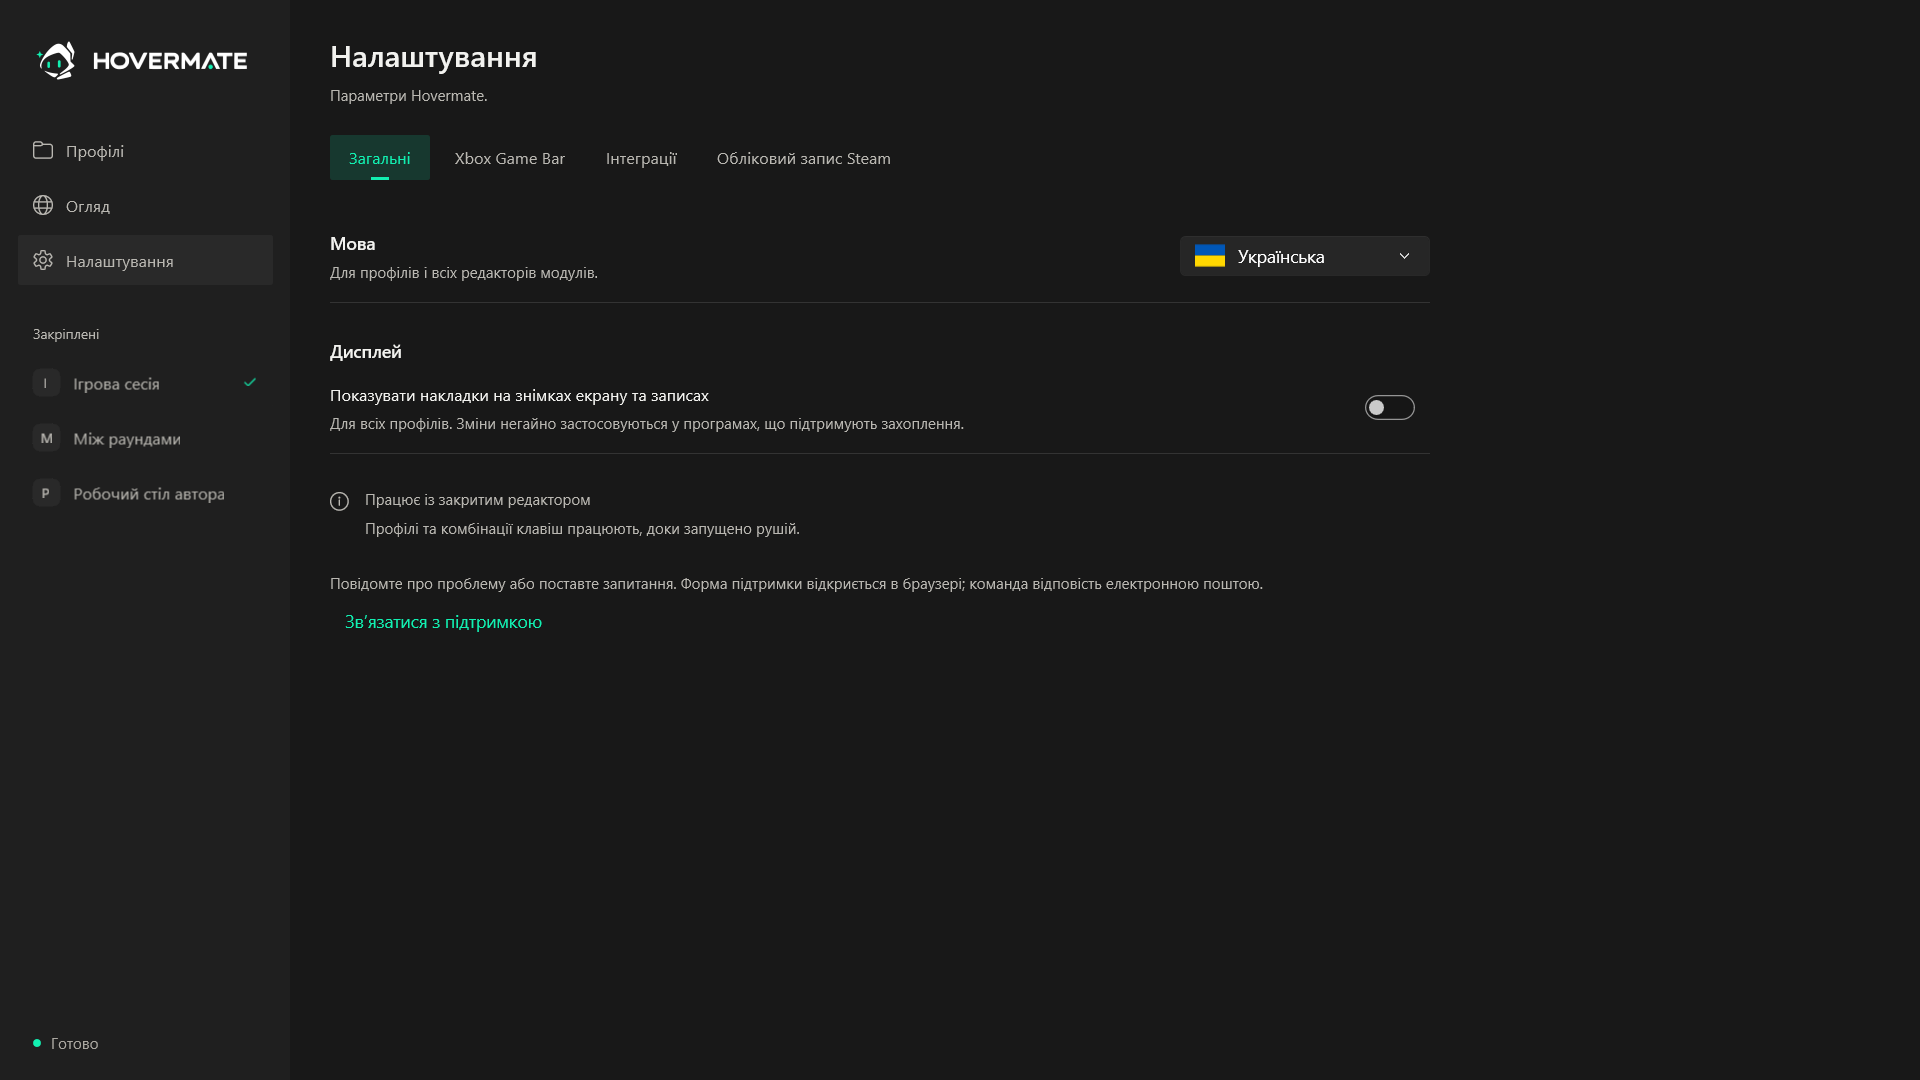Click the info icon beside Працює із закритим редактором

tap(340, 501)
